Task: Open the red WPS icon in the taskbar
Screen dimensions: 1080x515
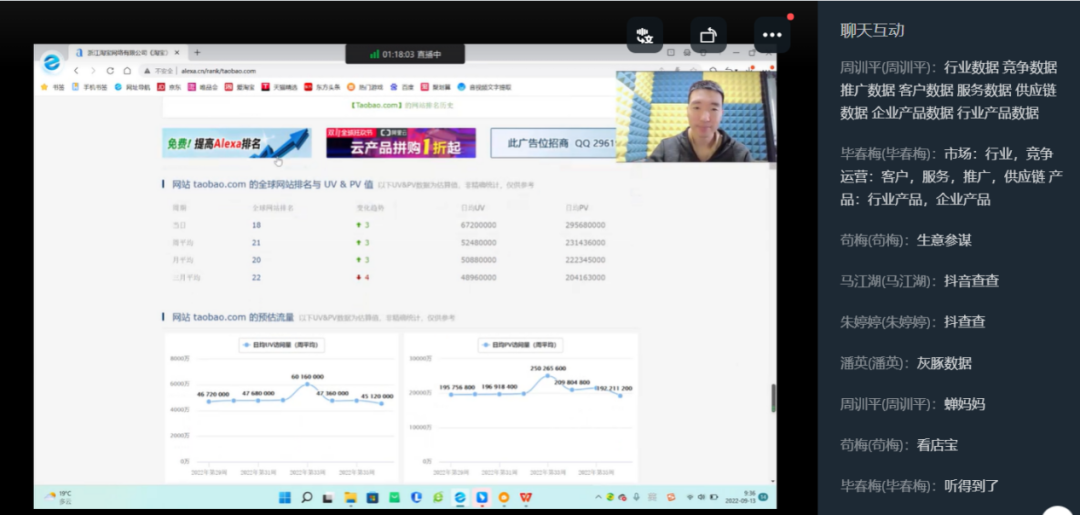Action: (525, 497)
